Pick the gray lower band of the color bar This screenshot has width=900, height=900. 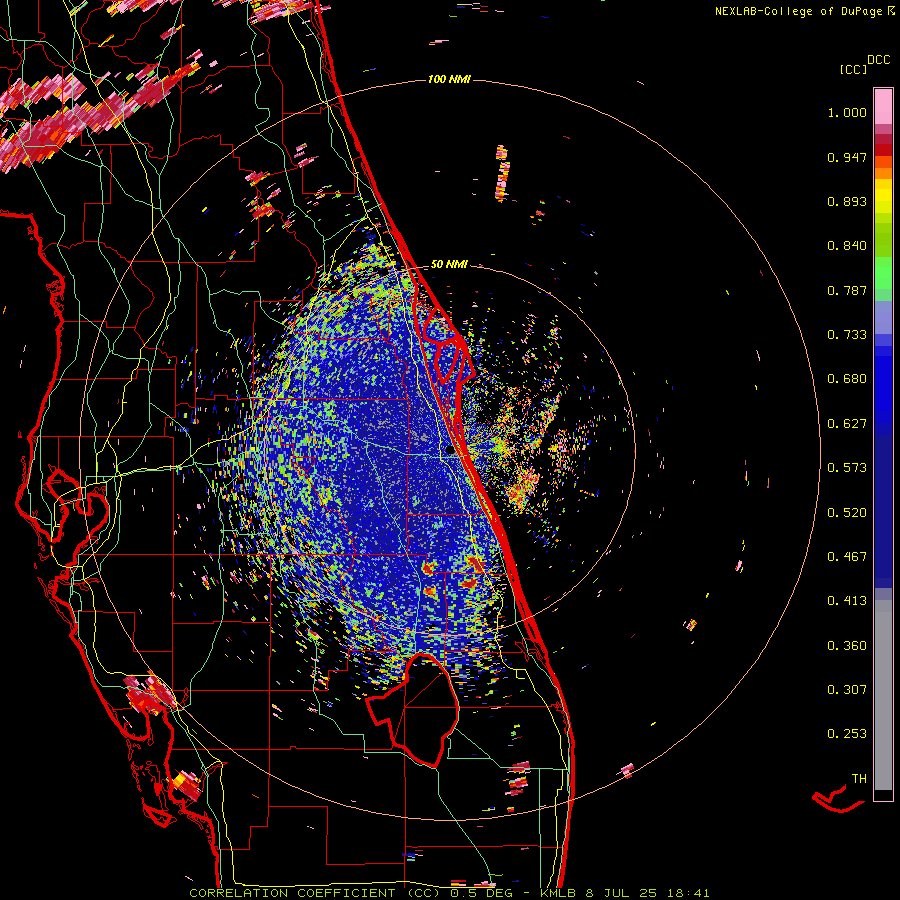(883, 695)
